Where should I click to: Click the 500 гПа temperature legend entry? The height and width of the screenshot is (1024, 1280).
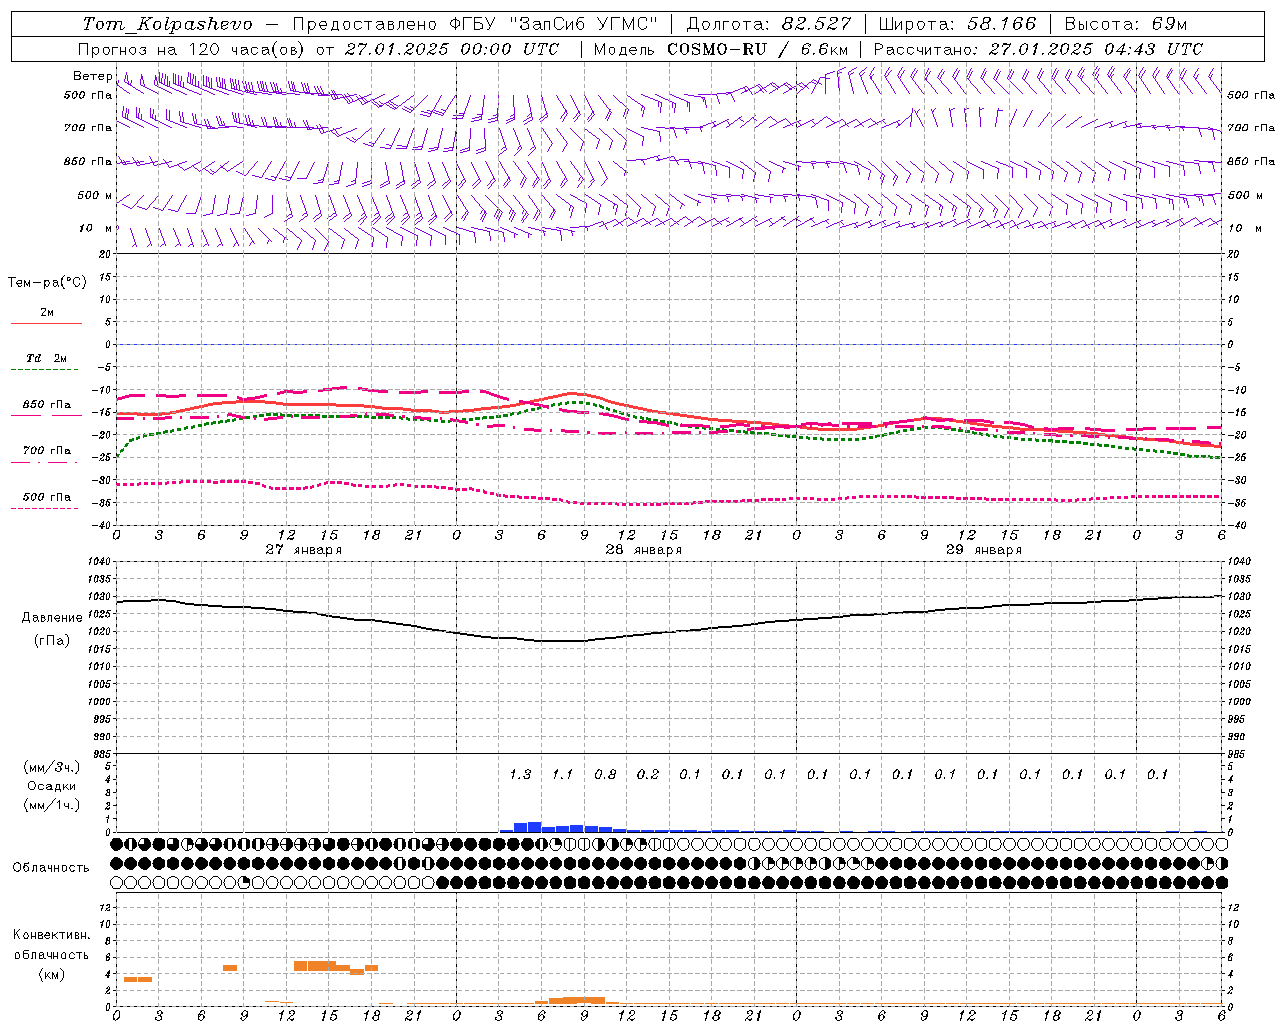[47, 497]
